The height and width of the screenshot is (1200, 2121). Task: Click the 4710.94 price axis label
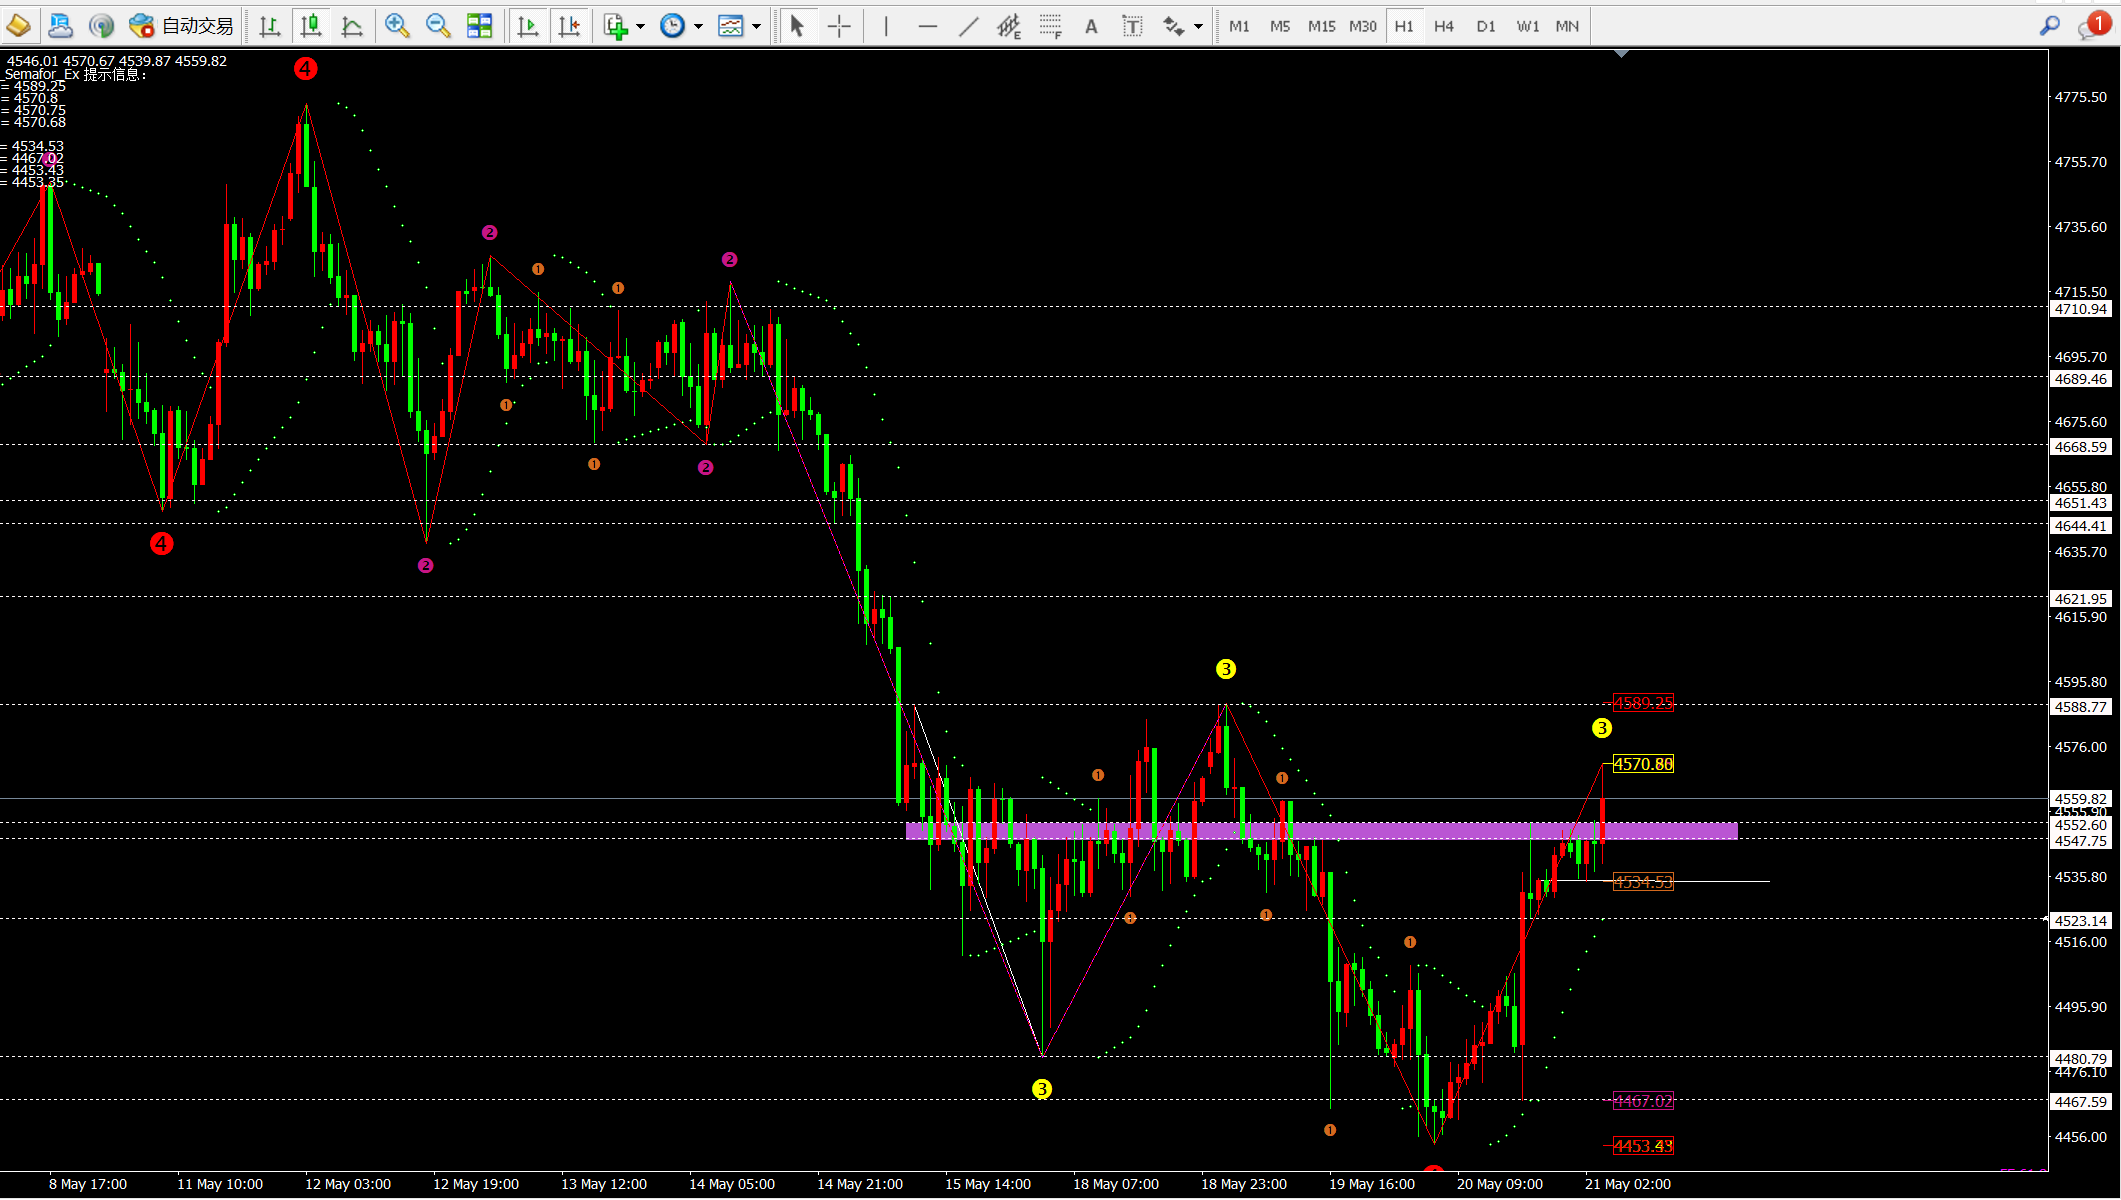pyautogui.click(x=2081, y=309)
